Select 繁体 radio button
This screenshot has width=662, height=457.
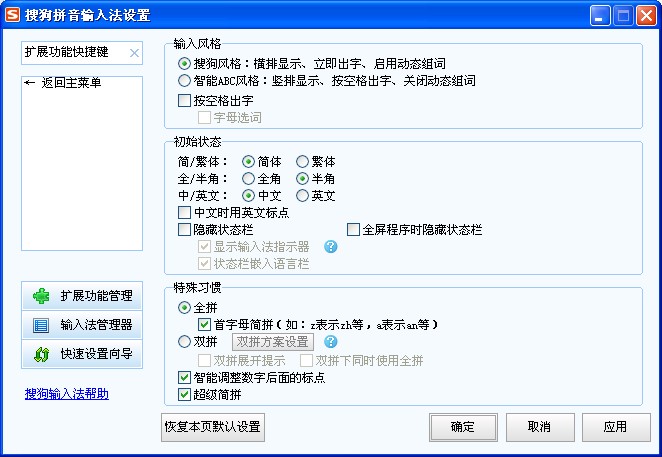coord(302,162)
